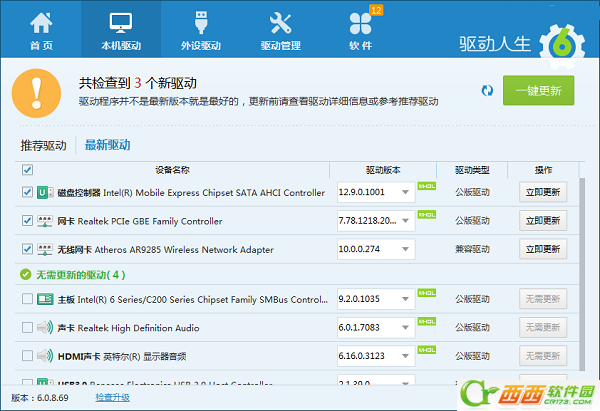
Task: Open the 9.2.0.1035 version dropdown
Action: coord(406,298)
